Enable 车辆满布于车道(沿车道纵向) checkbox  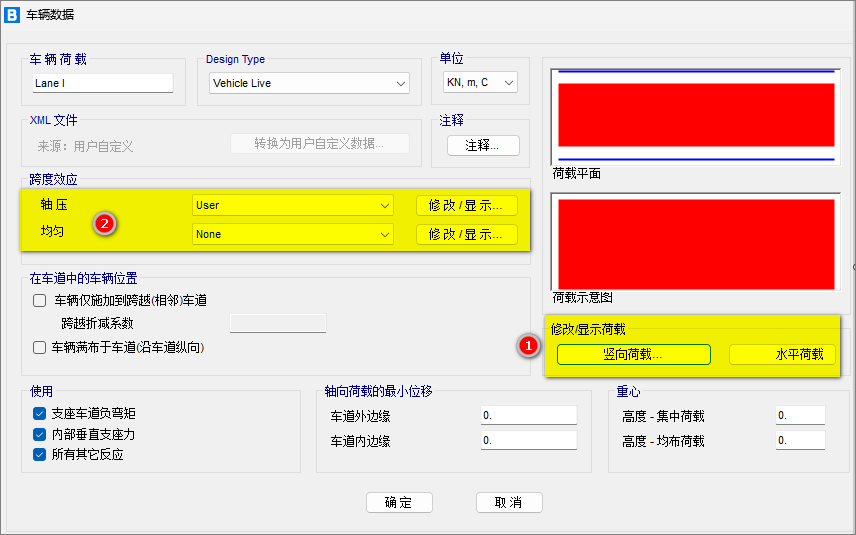pyautogui.click(x=40, y=348)
